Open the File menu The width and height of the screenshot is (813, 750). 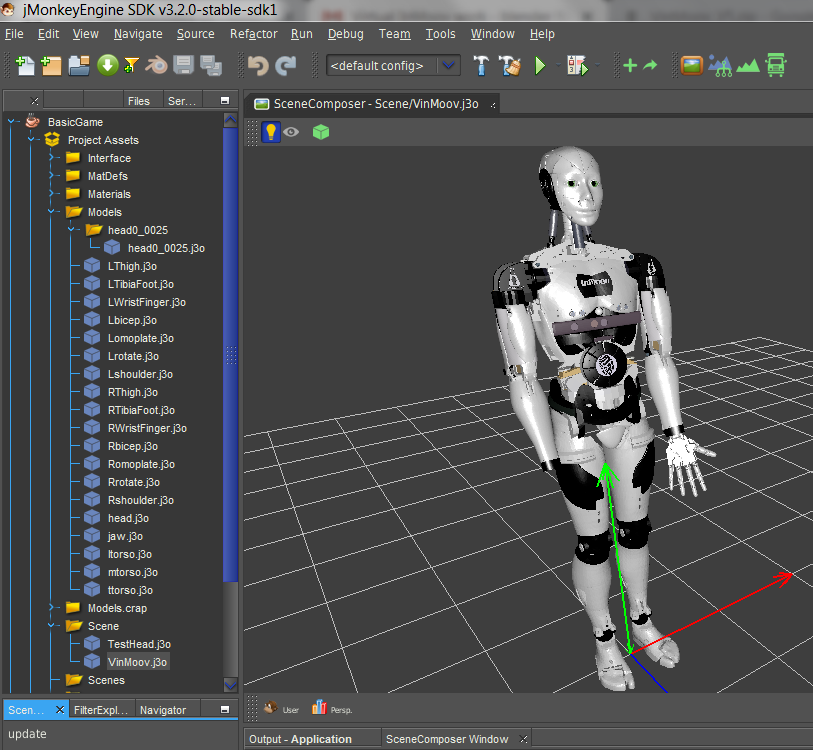point(14,34)
